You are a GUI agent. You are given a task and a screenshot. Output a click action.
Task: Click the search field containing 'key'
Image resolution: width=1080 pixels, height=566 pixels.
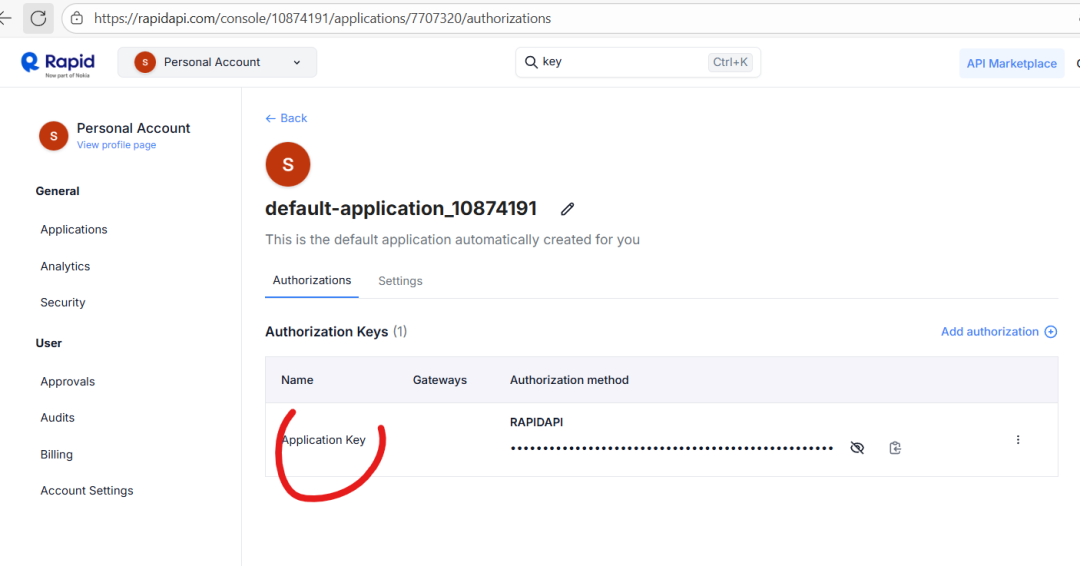coord(638,62)
